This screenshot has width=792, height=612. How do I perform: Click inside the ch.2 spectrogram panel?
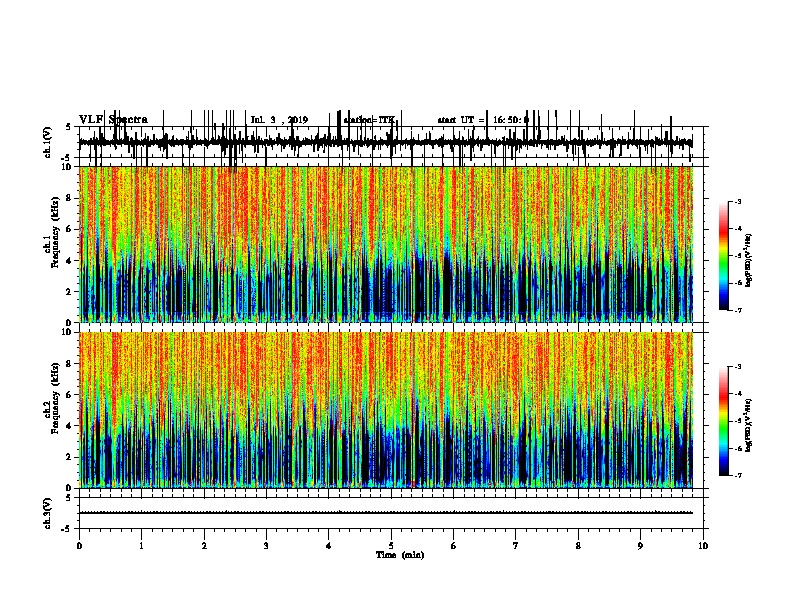coord(386,410)
